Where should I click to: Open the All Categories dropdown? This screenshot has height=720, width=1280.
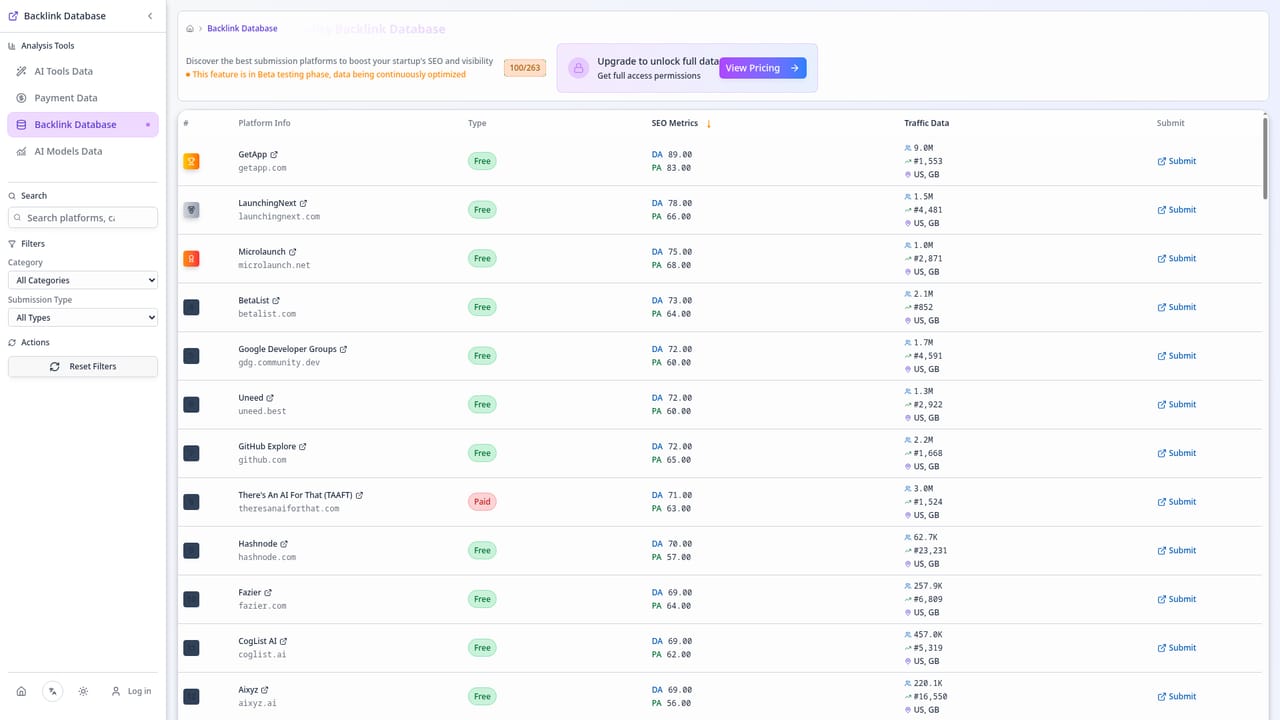(x=83, y=280)
